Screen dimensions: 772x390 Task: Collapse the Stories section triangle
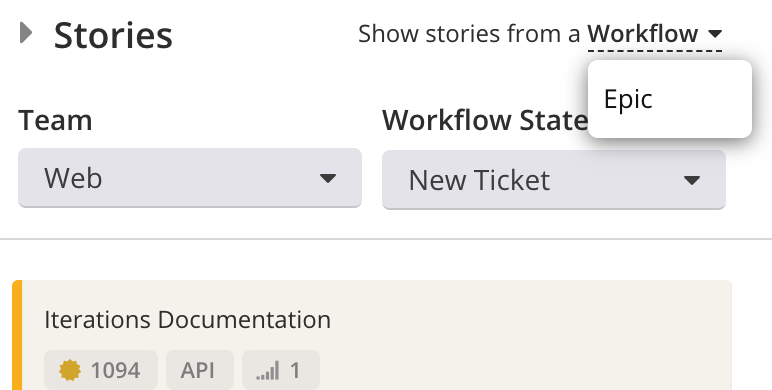coord(26,33)
